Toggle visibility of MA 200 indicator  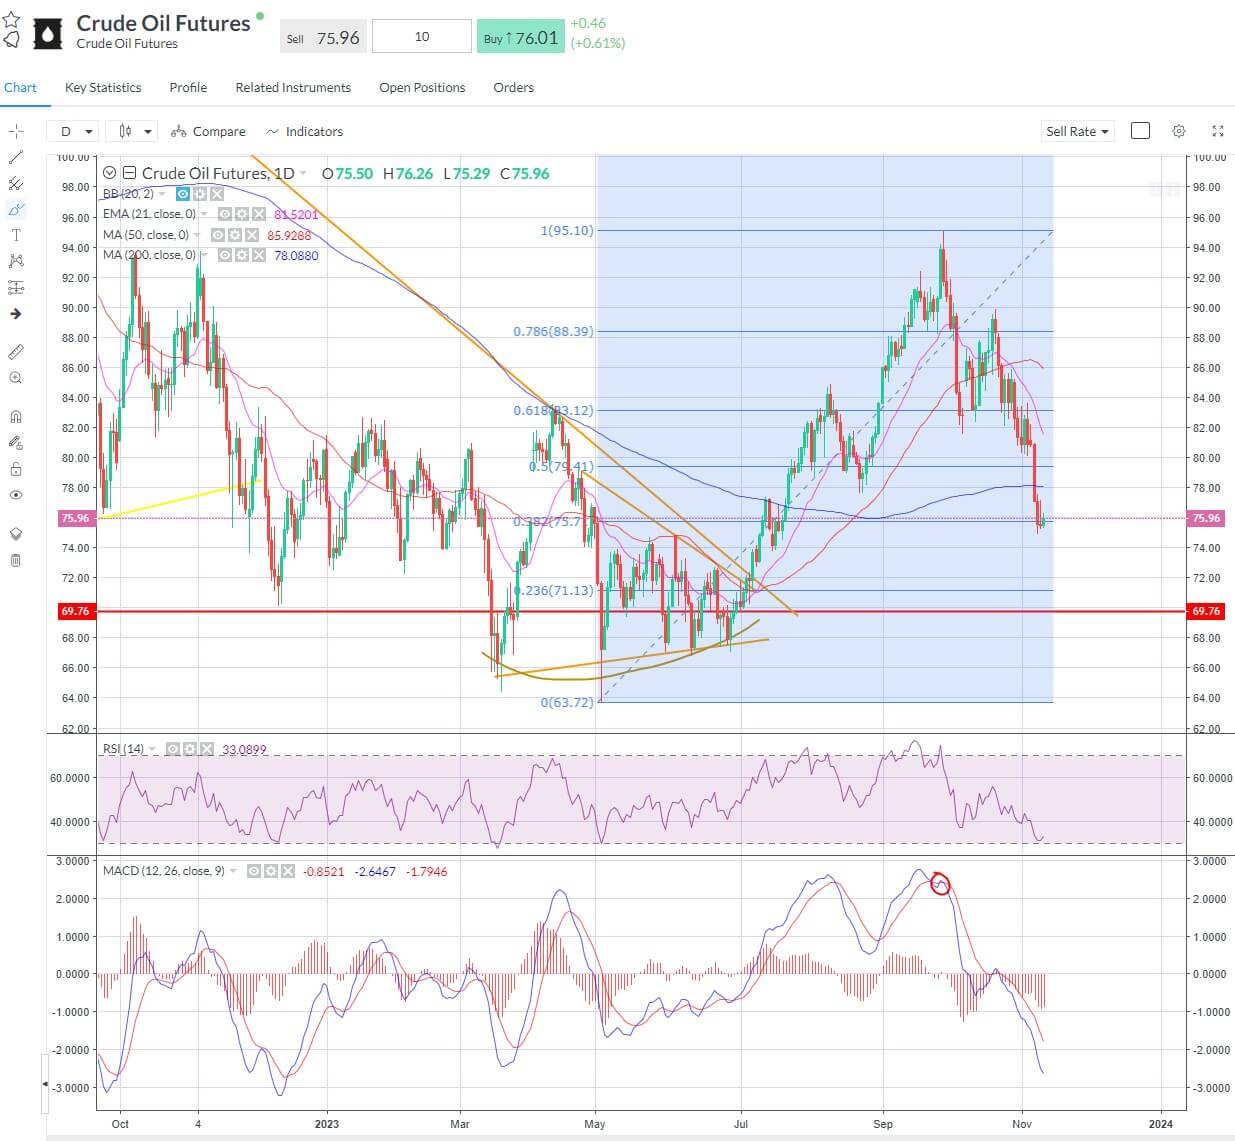pyautogui.click(x=225, y=255)
